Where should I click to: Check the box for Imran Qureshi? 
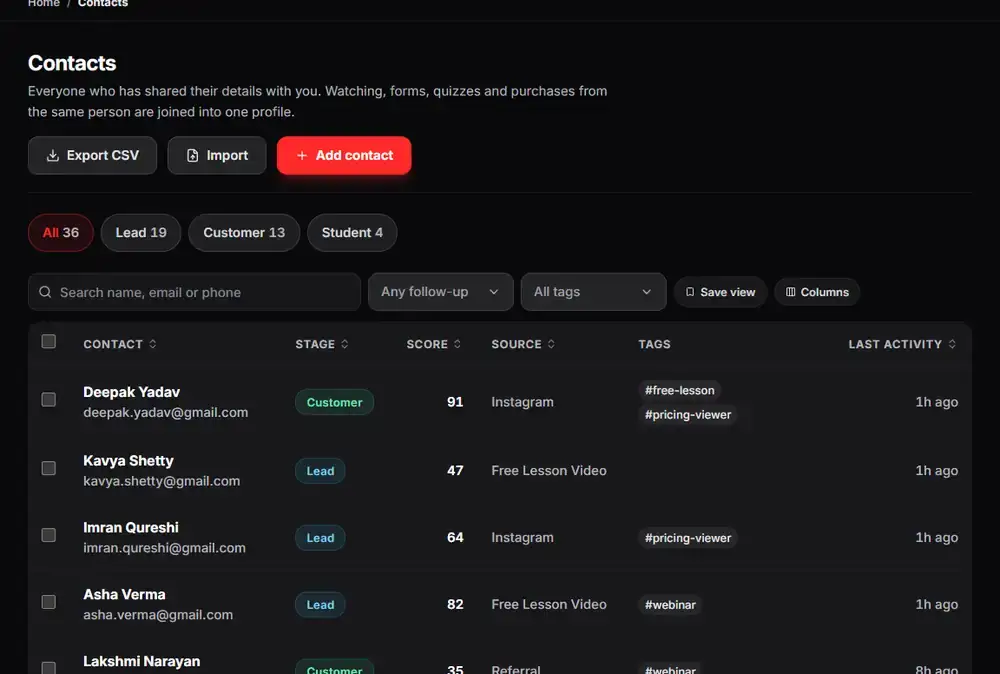[x=48, y=535]
